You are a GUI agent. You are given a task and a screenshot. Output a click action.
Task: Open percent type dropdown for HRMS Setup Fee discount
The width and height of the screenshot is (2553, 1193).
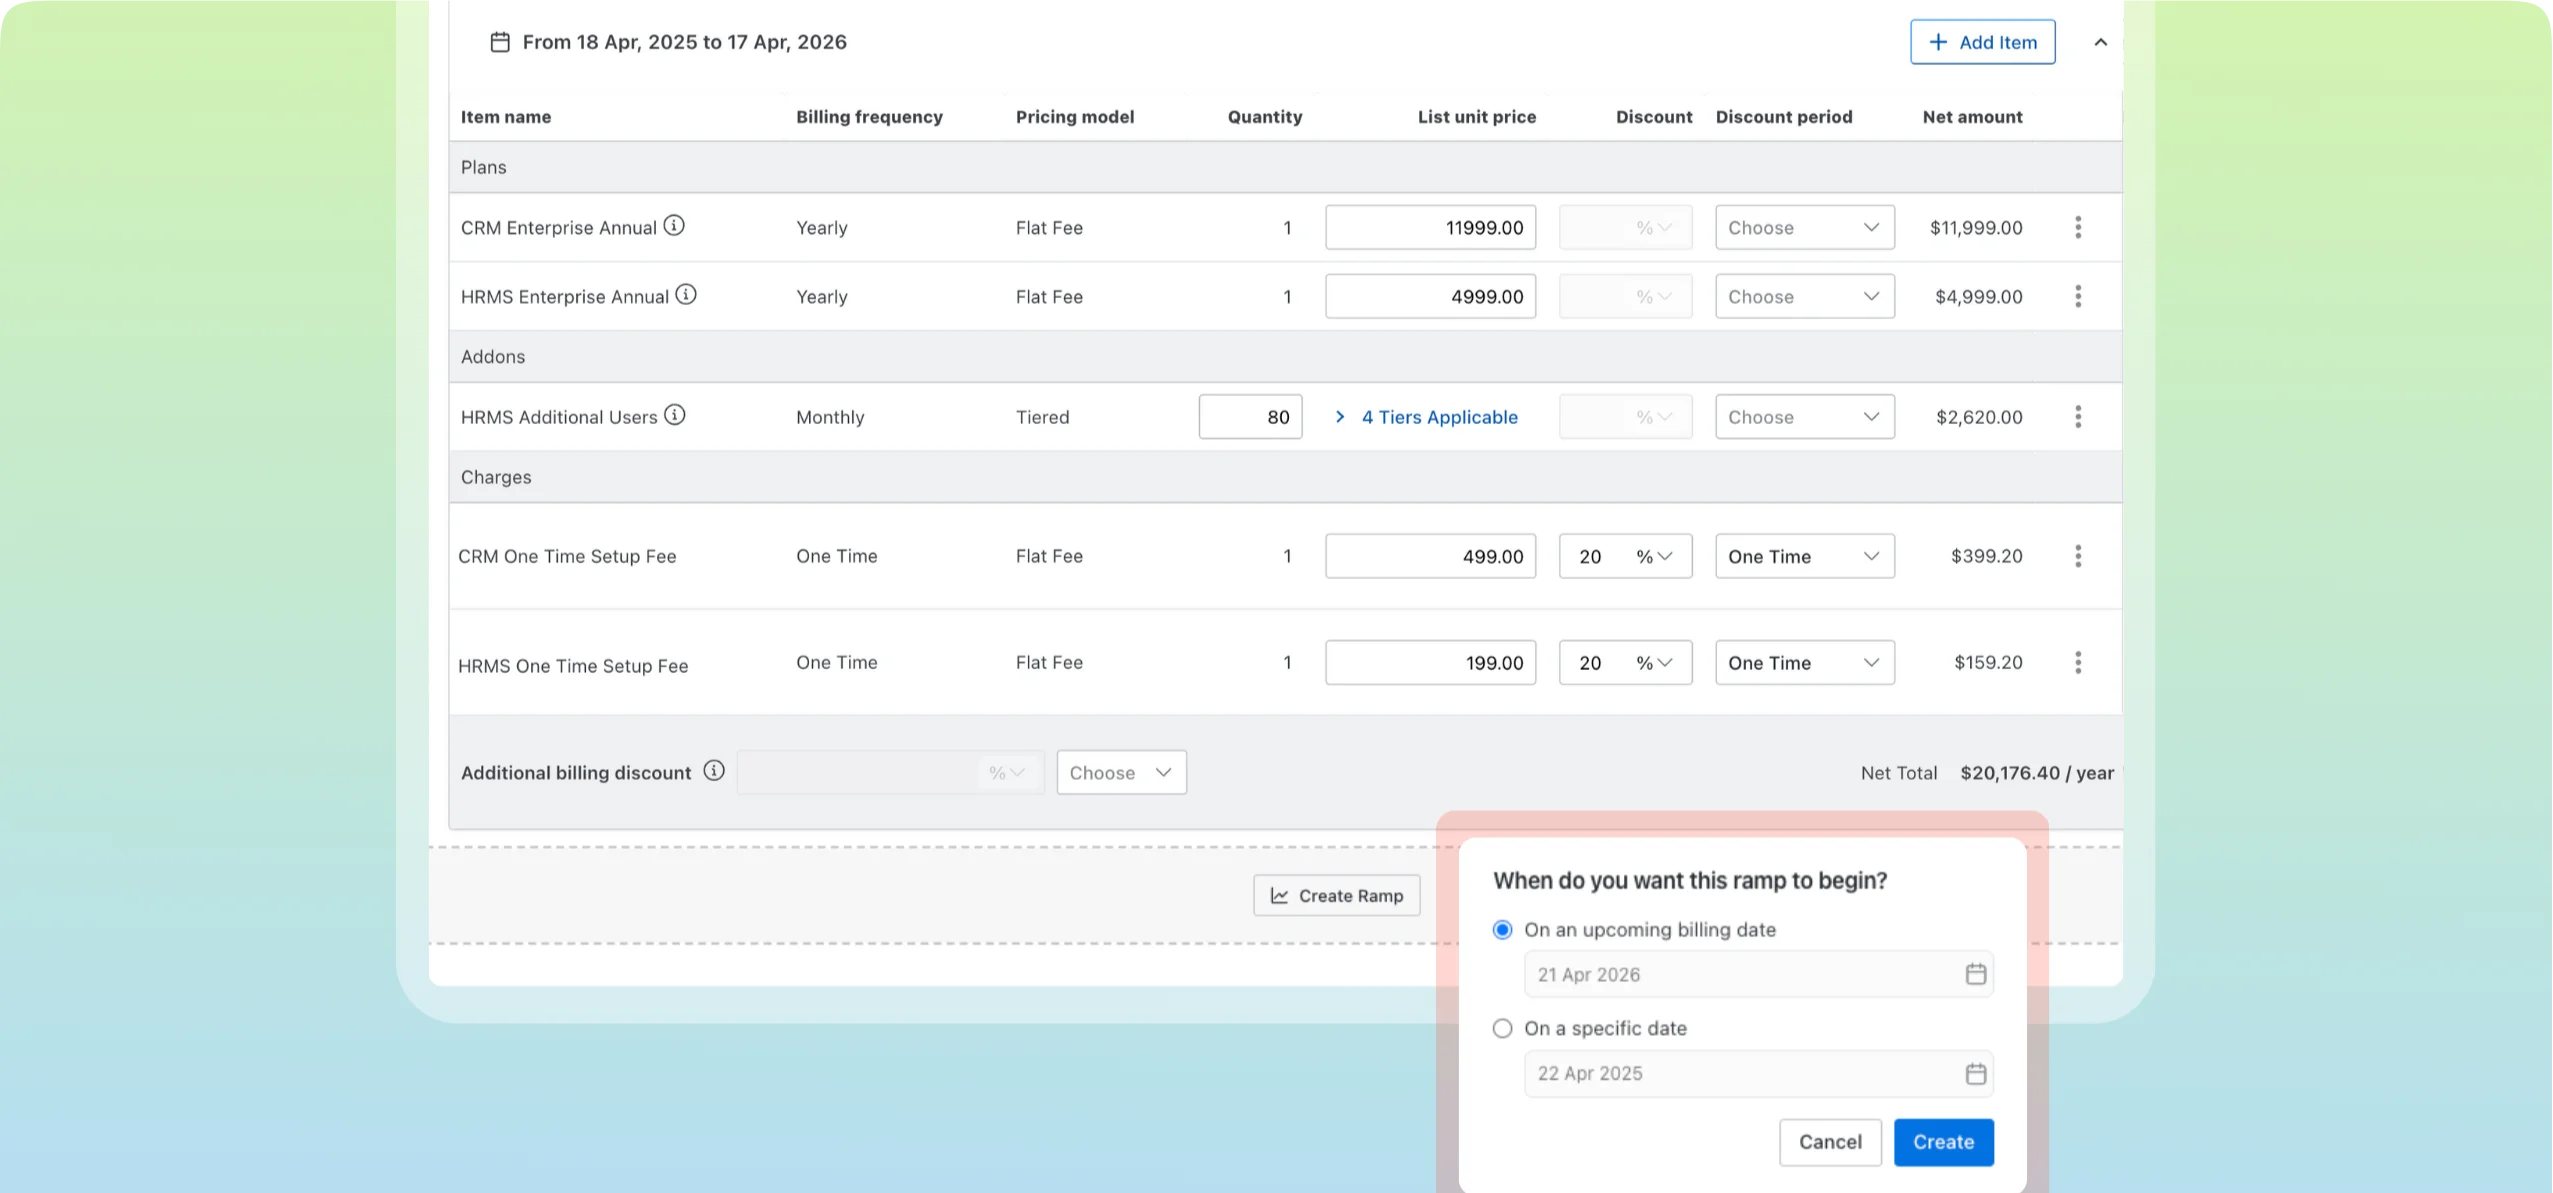click(1654, 662)
